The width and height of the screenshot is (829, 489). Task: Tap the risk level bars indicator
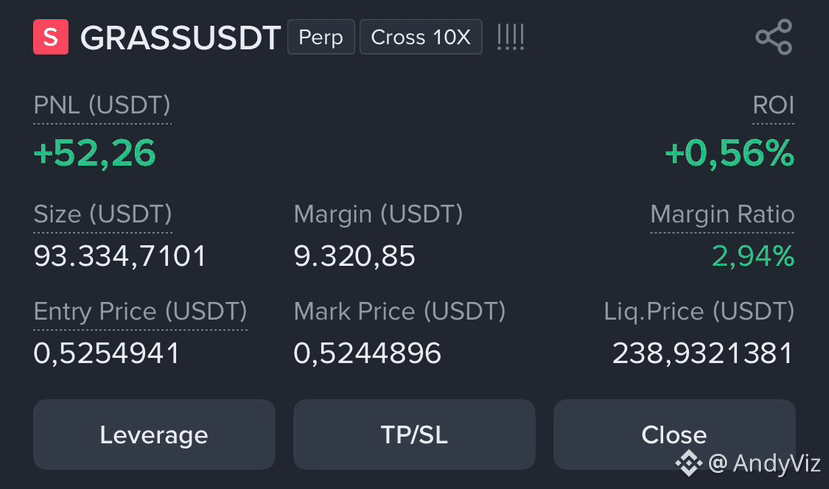tap(511, 37)
